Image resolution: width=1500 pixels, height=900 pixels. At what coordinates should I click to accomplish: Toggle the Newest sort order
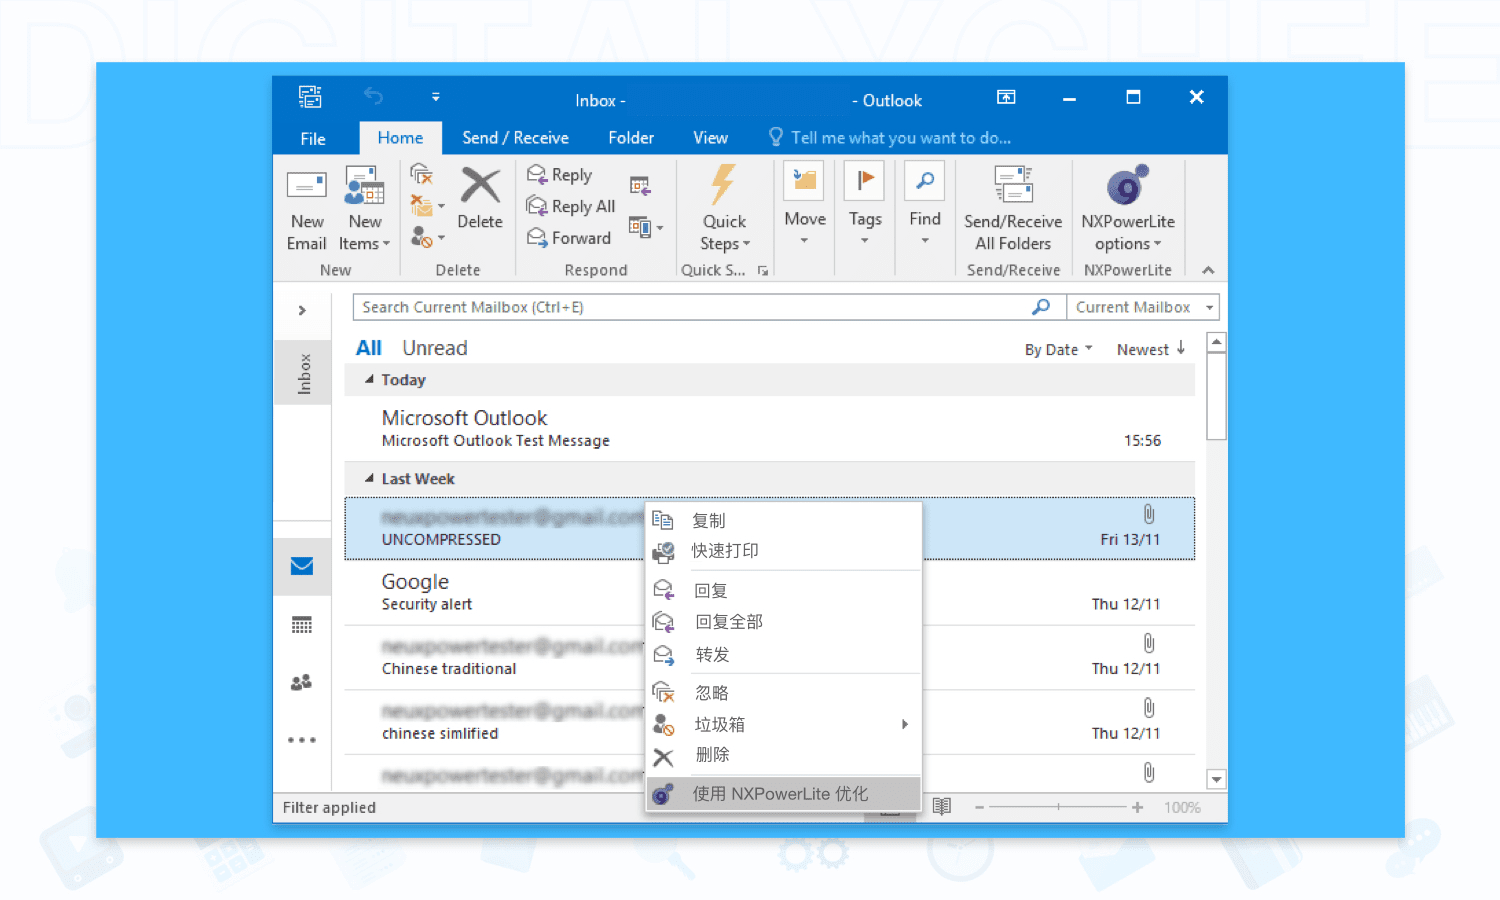pyautogui.click(x=1150, y=349)
